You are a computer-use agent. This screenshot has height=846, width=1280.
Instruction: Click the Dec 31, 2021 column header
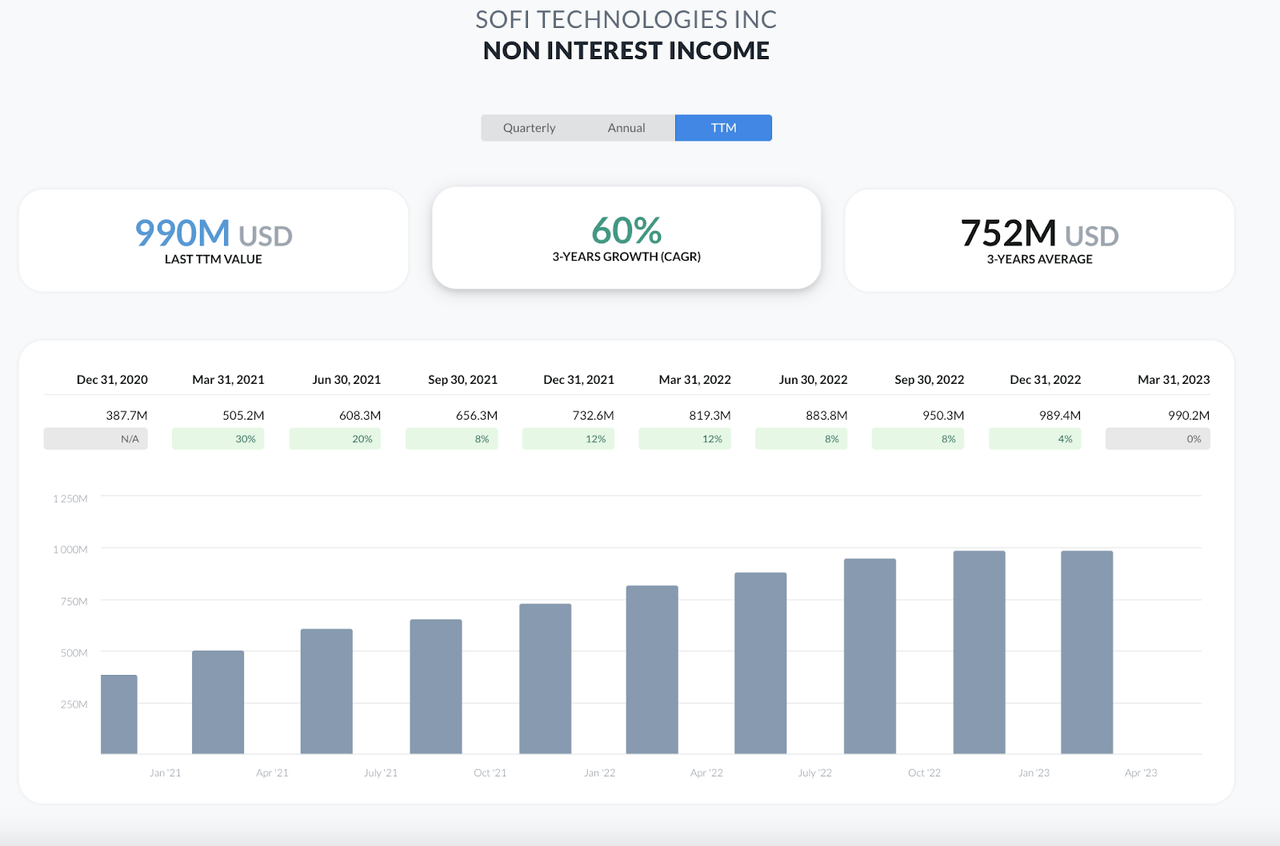579,380
